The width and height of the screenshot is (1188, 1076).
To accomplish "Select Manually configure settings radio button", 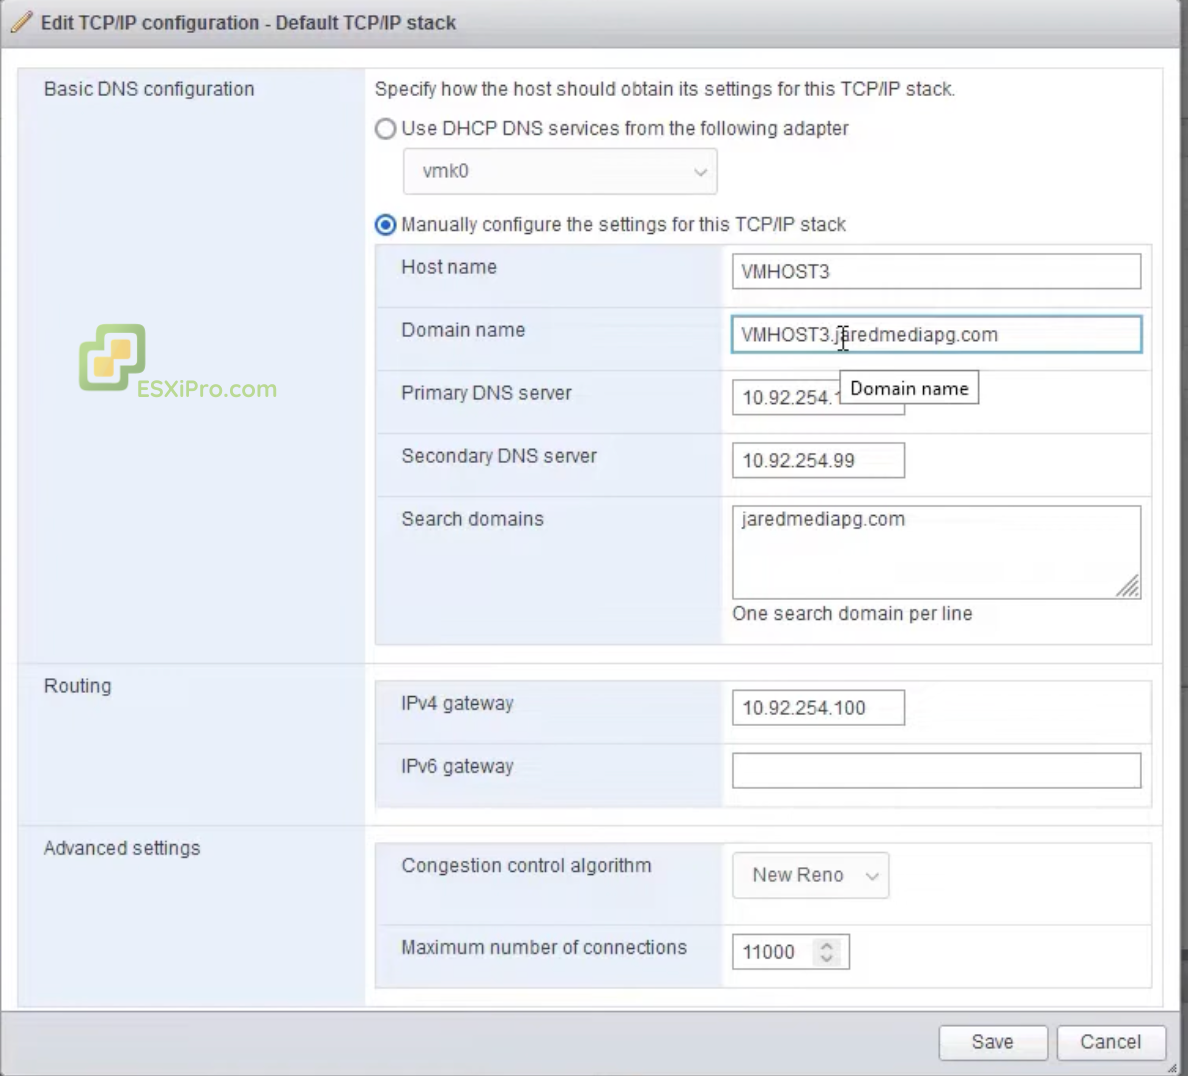I will pyautogui.click(x=384, y=225).
